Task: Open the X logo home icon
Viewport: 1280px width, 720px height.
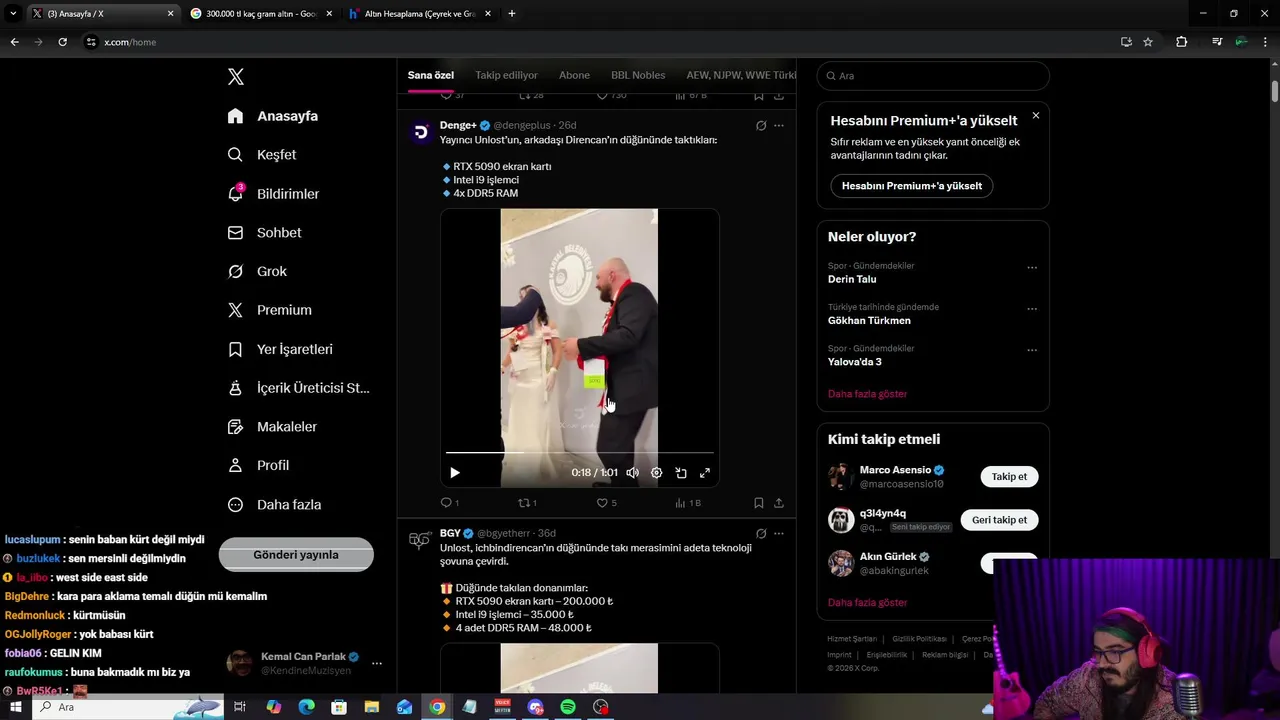Action: [x=235, y=77]
